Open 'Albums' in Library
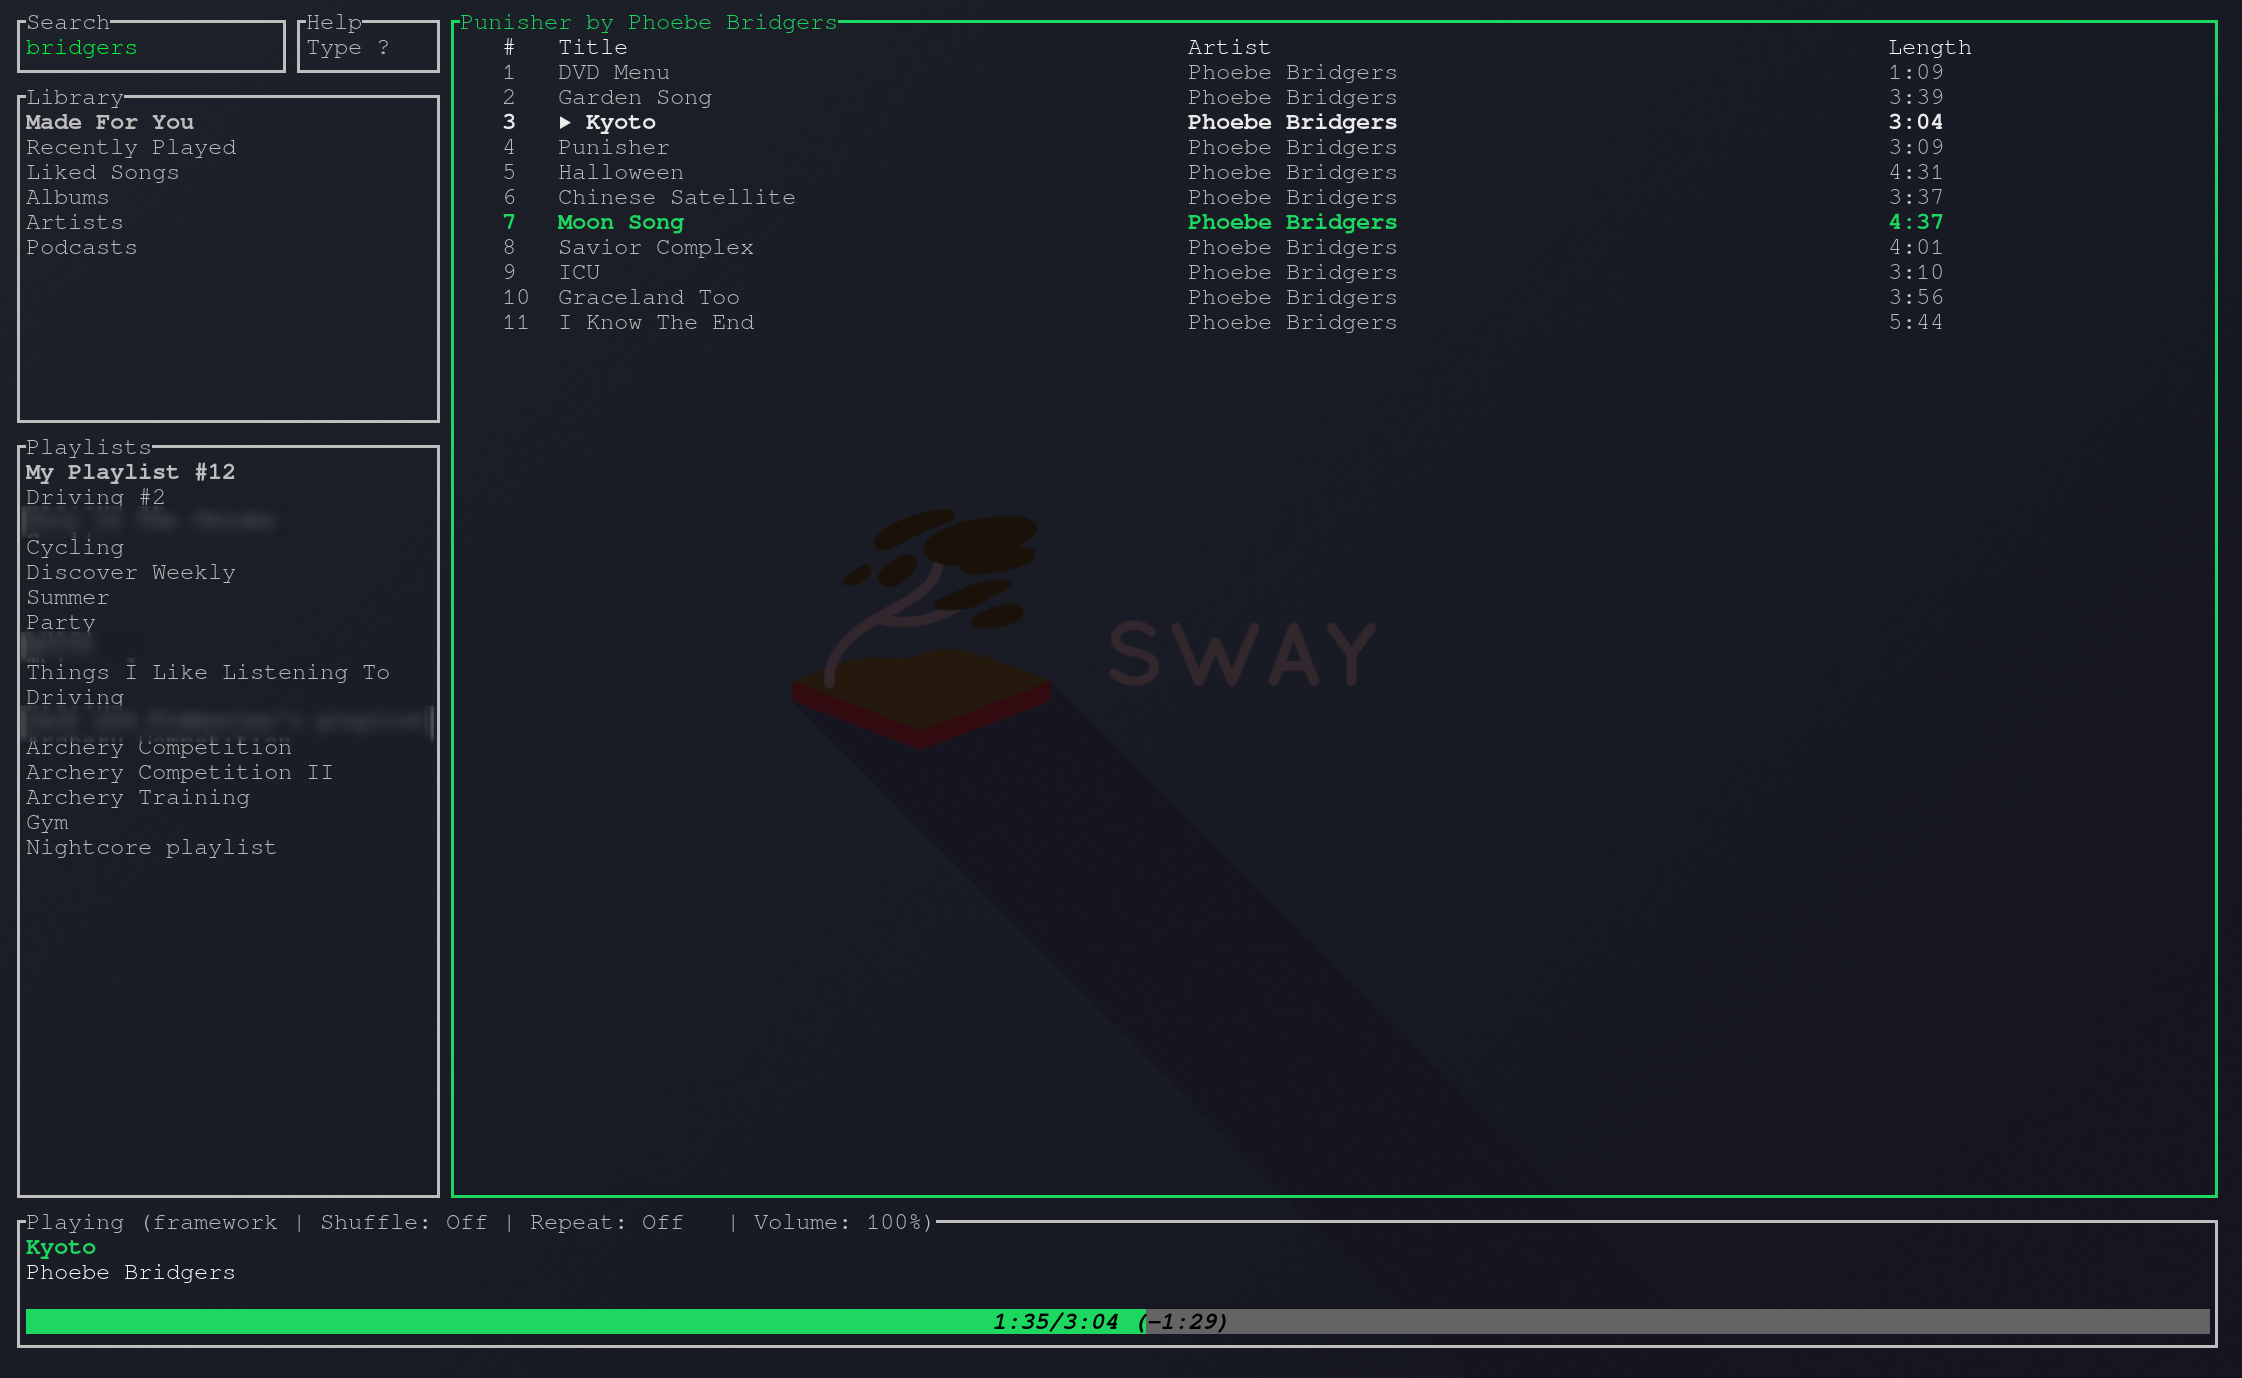This screenshot has height=1378, width=2242. pos(68,197)
